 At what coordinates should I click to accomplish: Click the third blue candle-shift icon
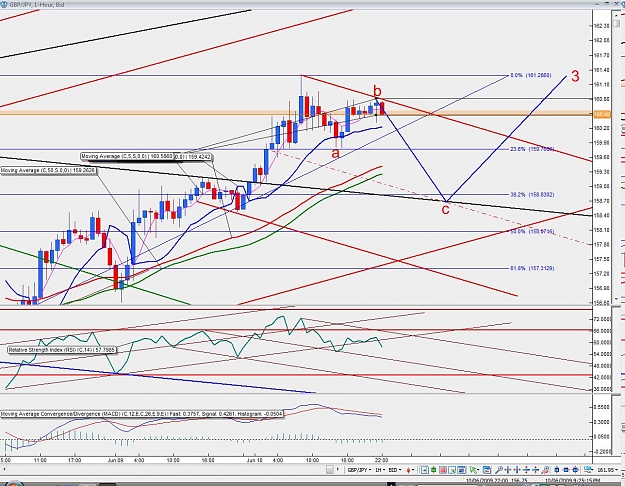coord(575,470)
